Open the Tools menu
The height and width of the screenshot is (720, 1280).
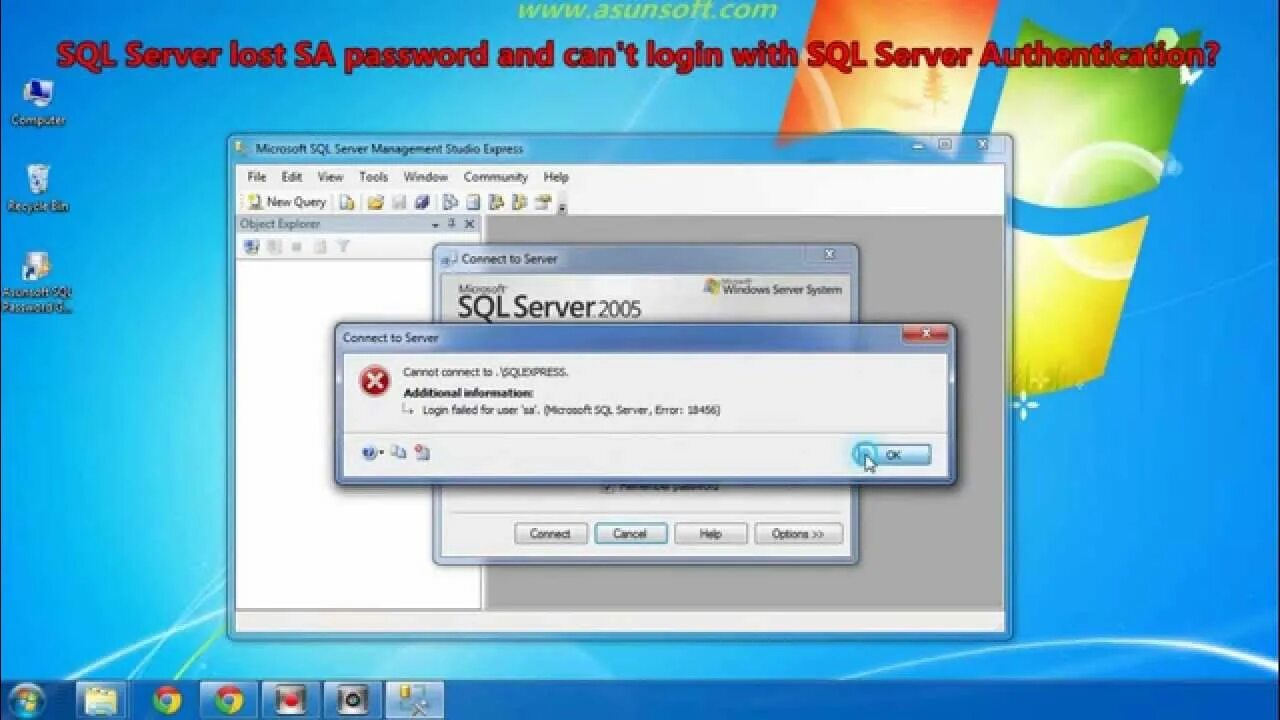373,177
